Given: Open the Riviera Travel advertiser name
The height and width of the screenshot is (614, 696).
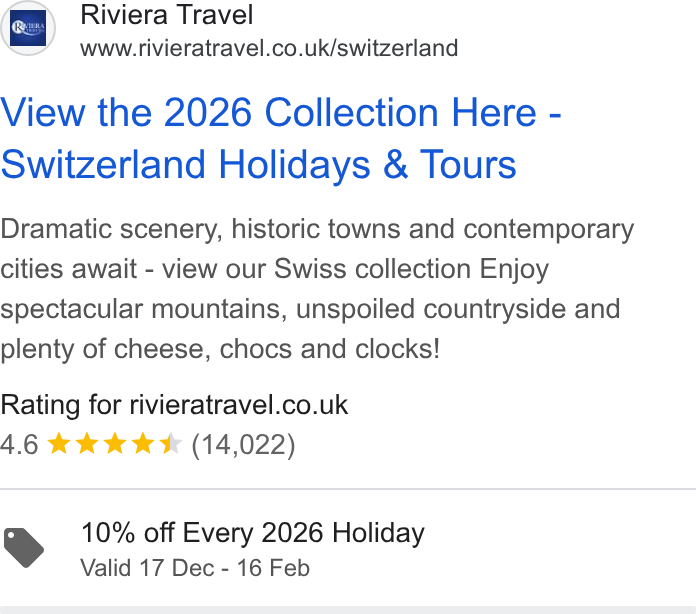Looking at the screenshot, I should pos(166,15).
